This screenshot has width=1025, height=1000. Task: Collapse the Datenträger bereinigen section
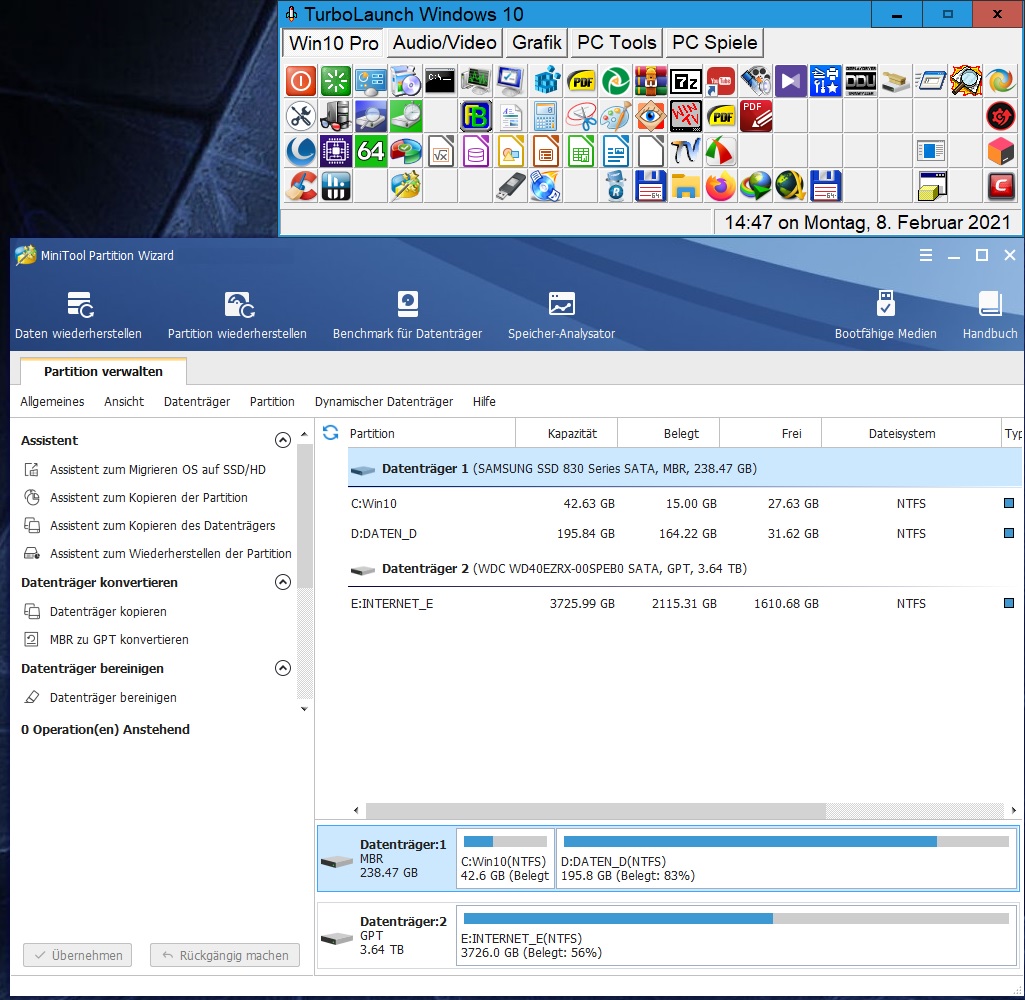pos(283,668)
